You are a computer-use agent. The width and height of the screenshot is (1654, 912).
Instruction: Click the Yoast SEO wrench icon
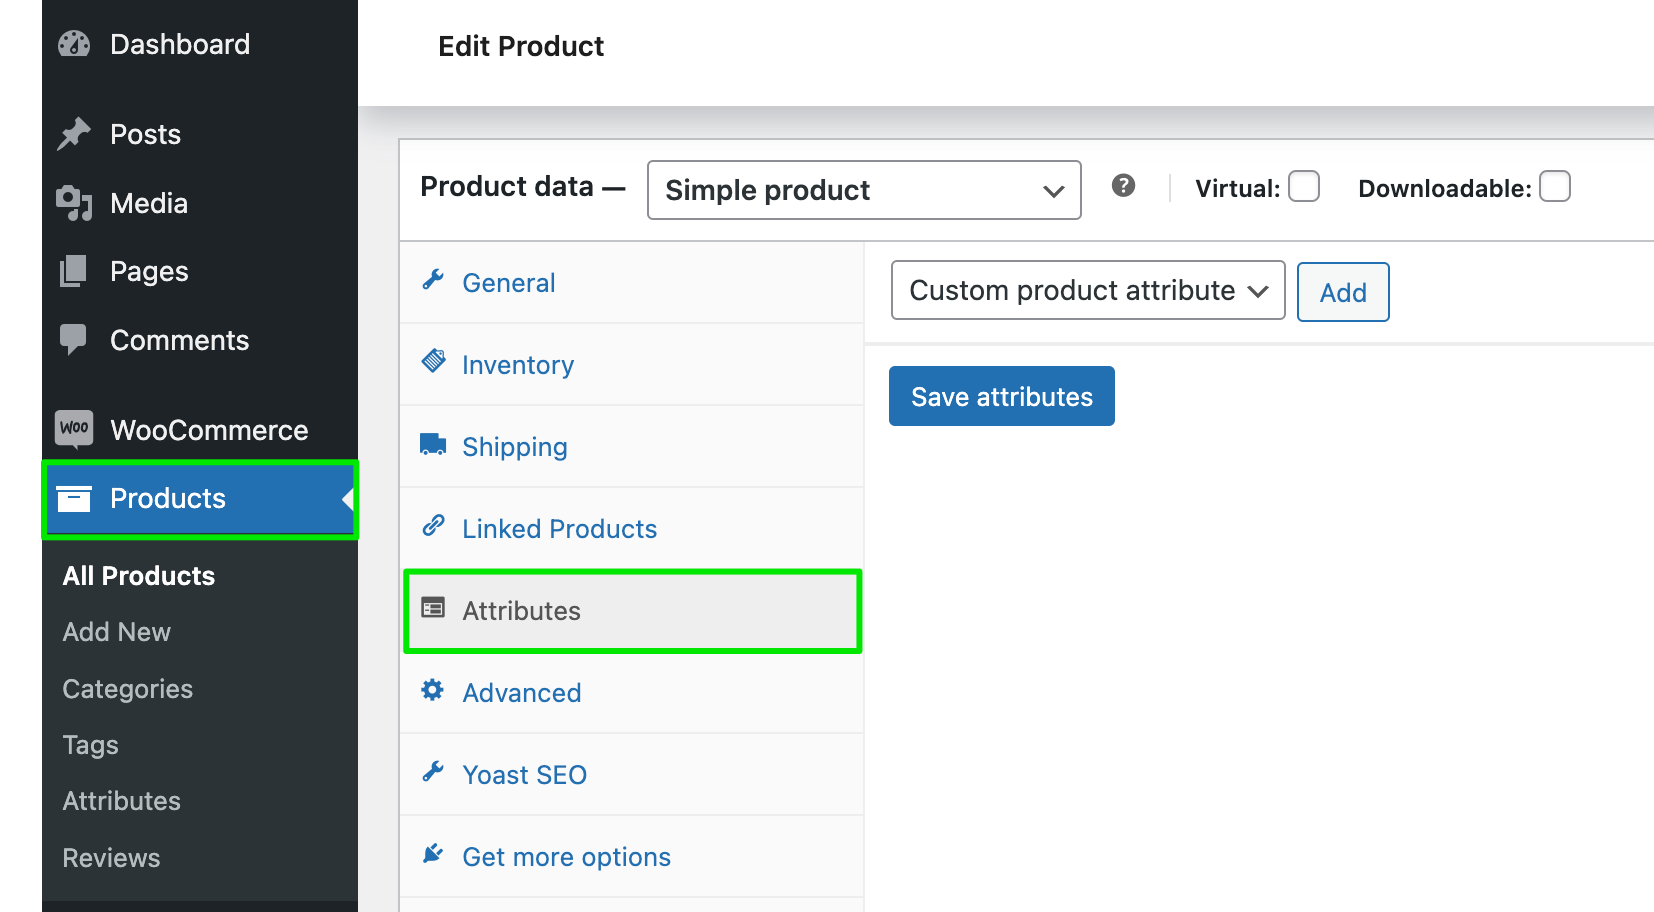point(433,772)
